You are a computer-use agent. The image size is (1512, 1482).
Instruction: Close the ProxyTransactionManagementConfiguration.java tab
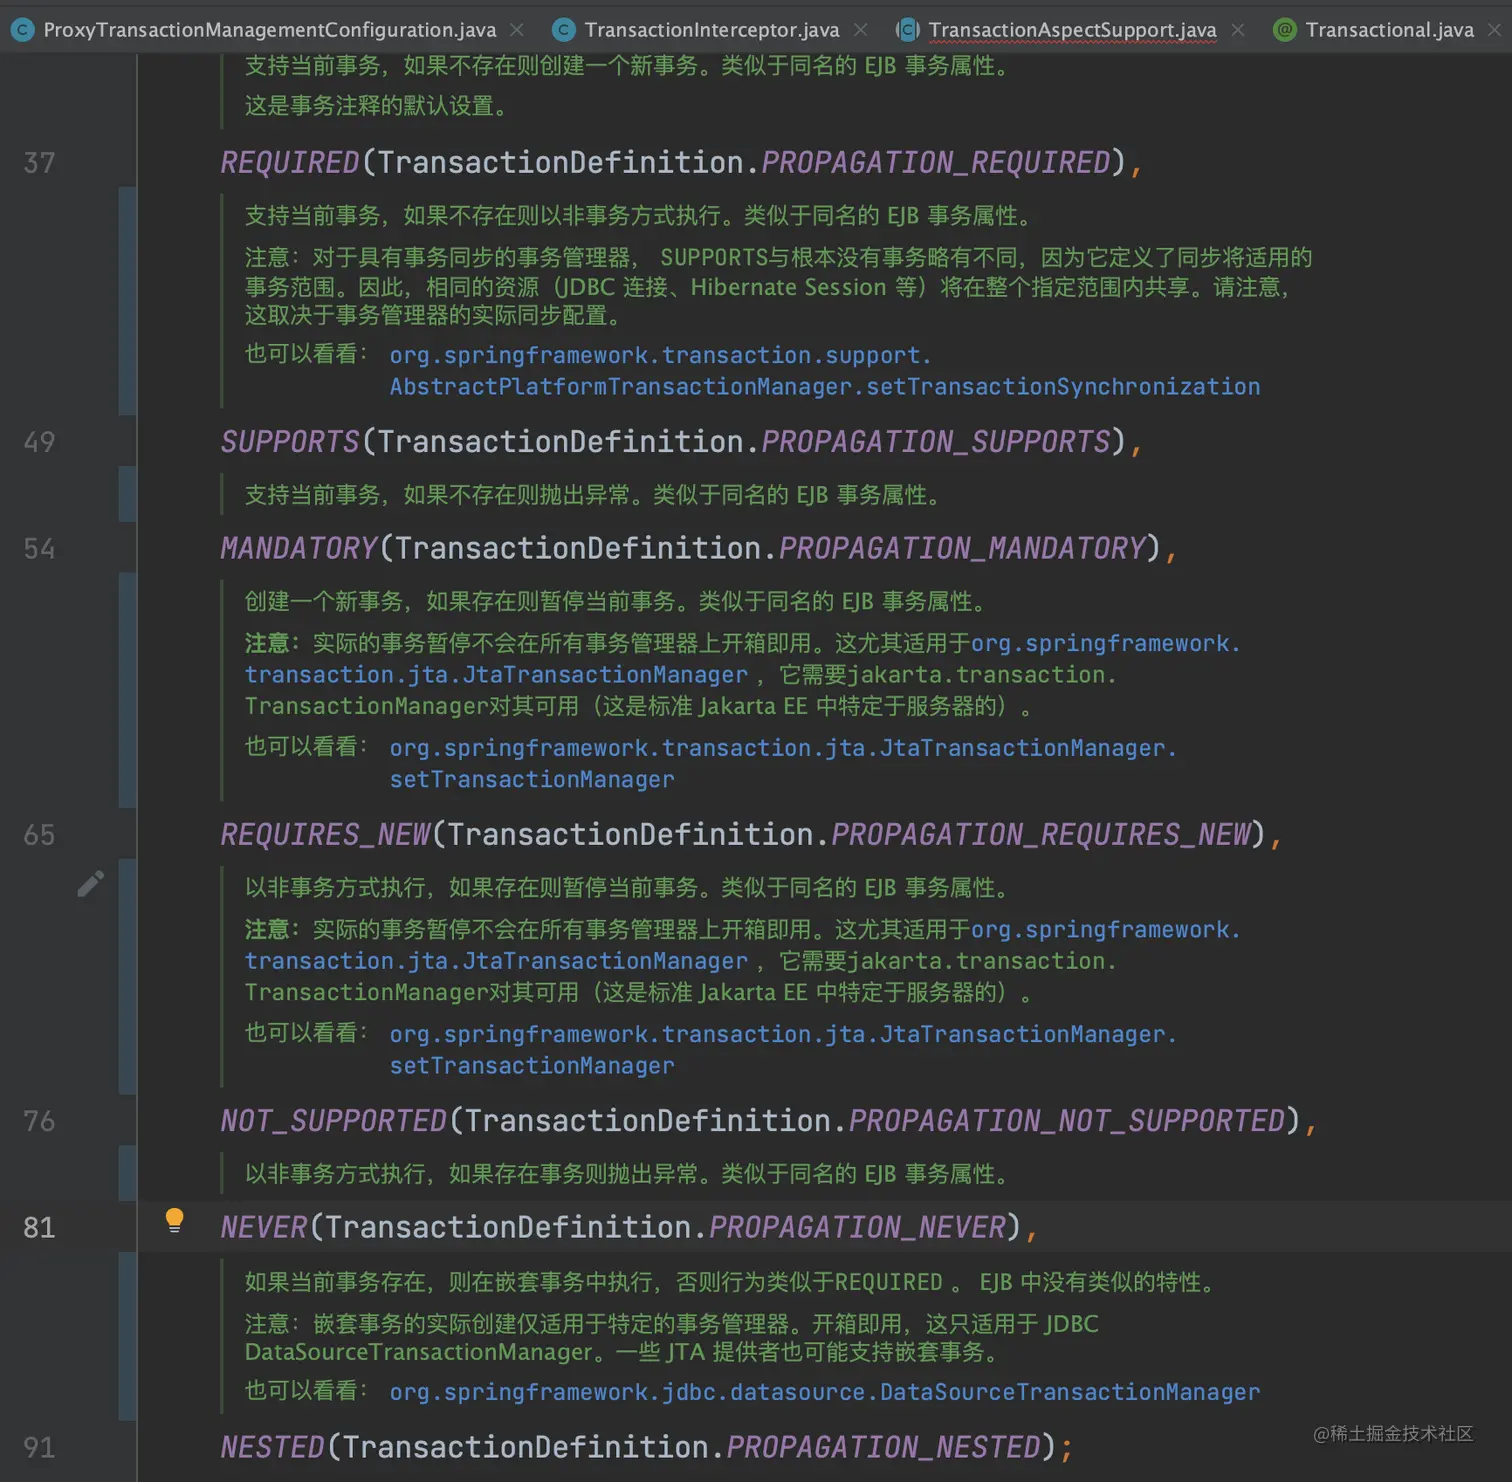[x=517, y=30]
